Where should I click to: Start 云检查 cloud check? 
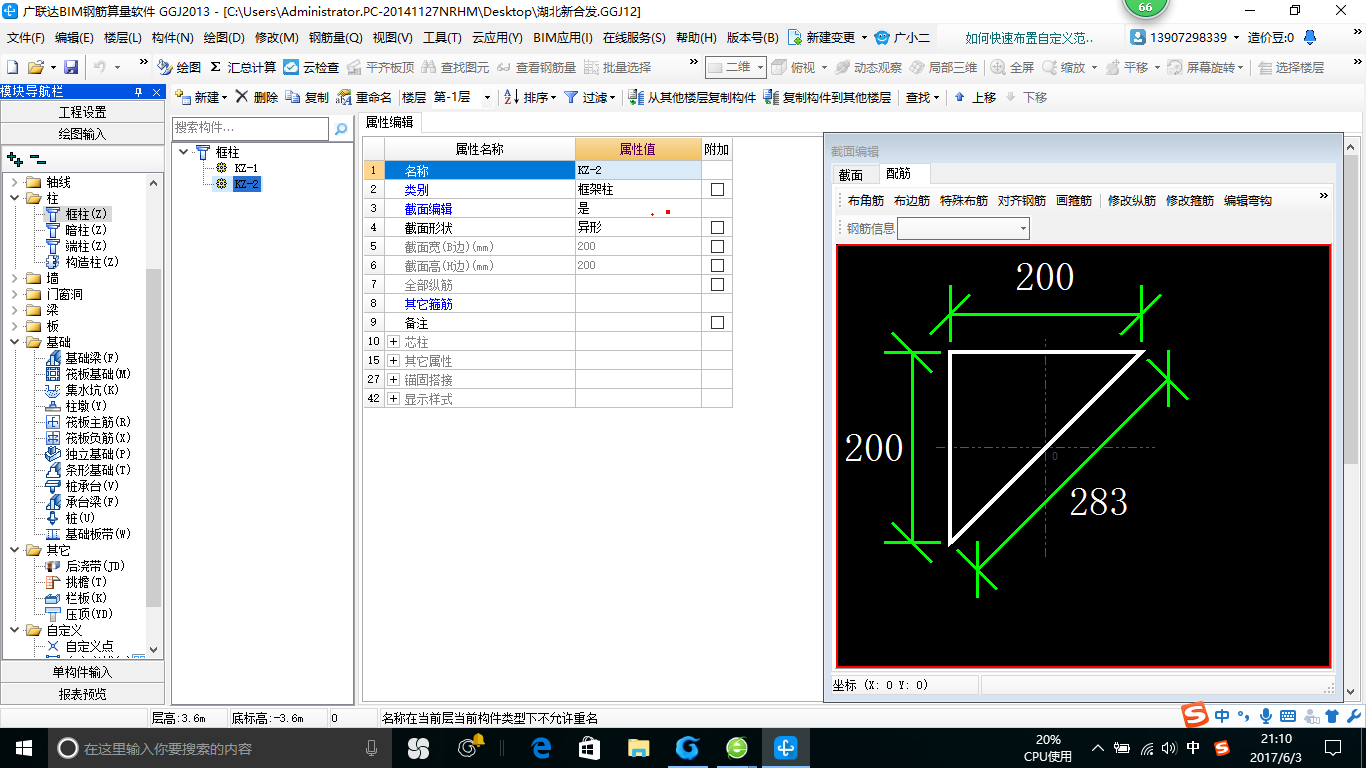tap(311, 67)
